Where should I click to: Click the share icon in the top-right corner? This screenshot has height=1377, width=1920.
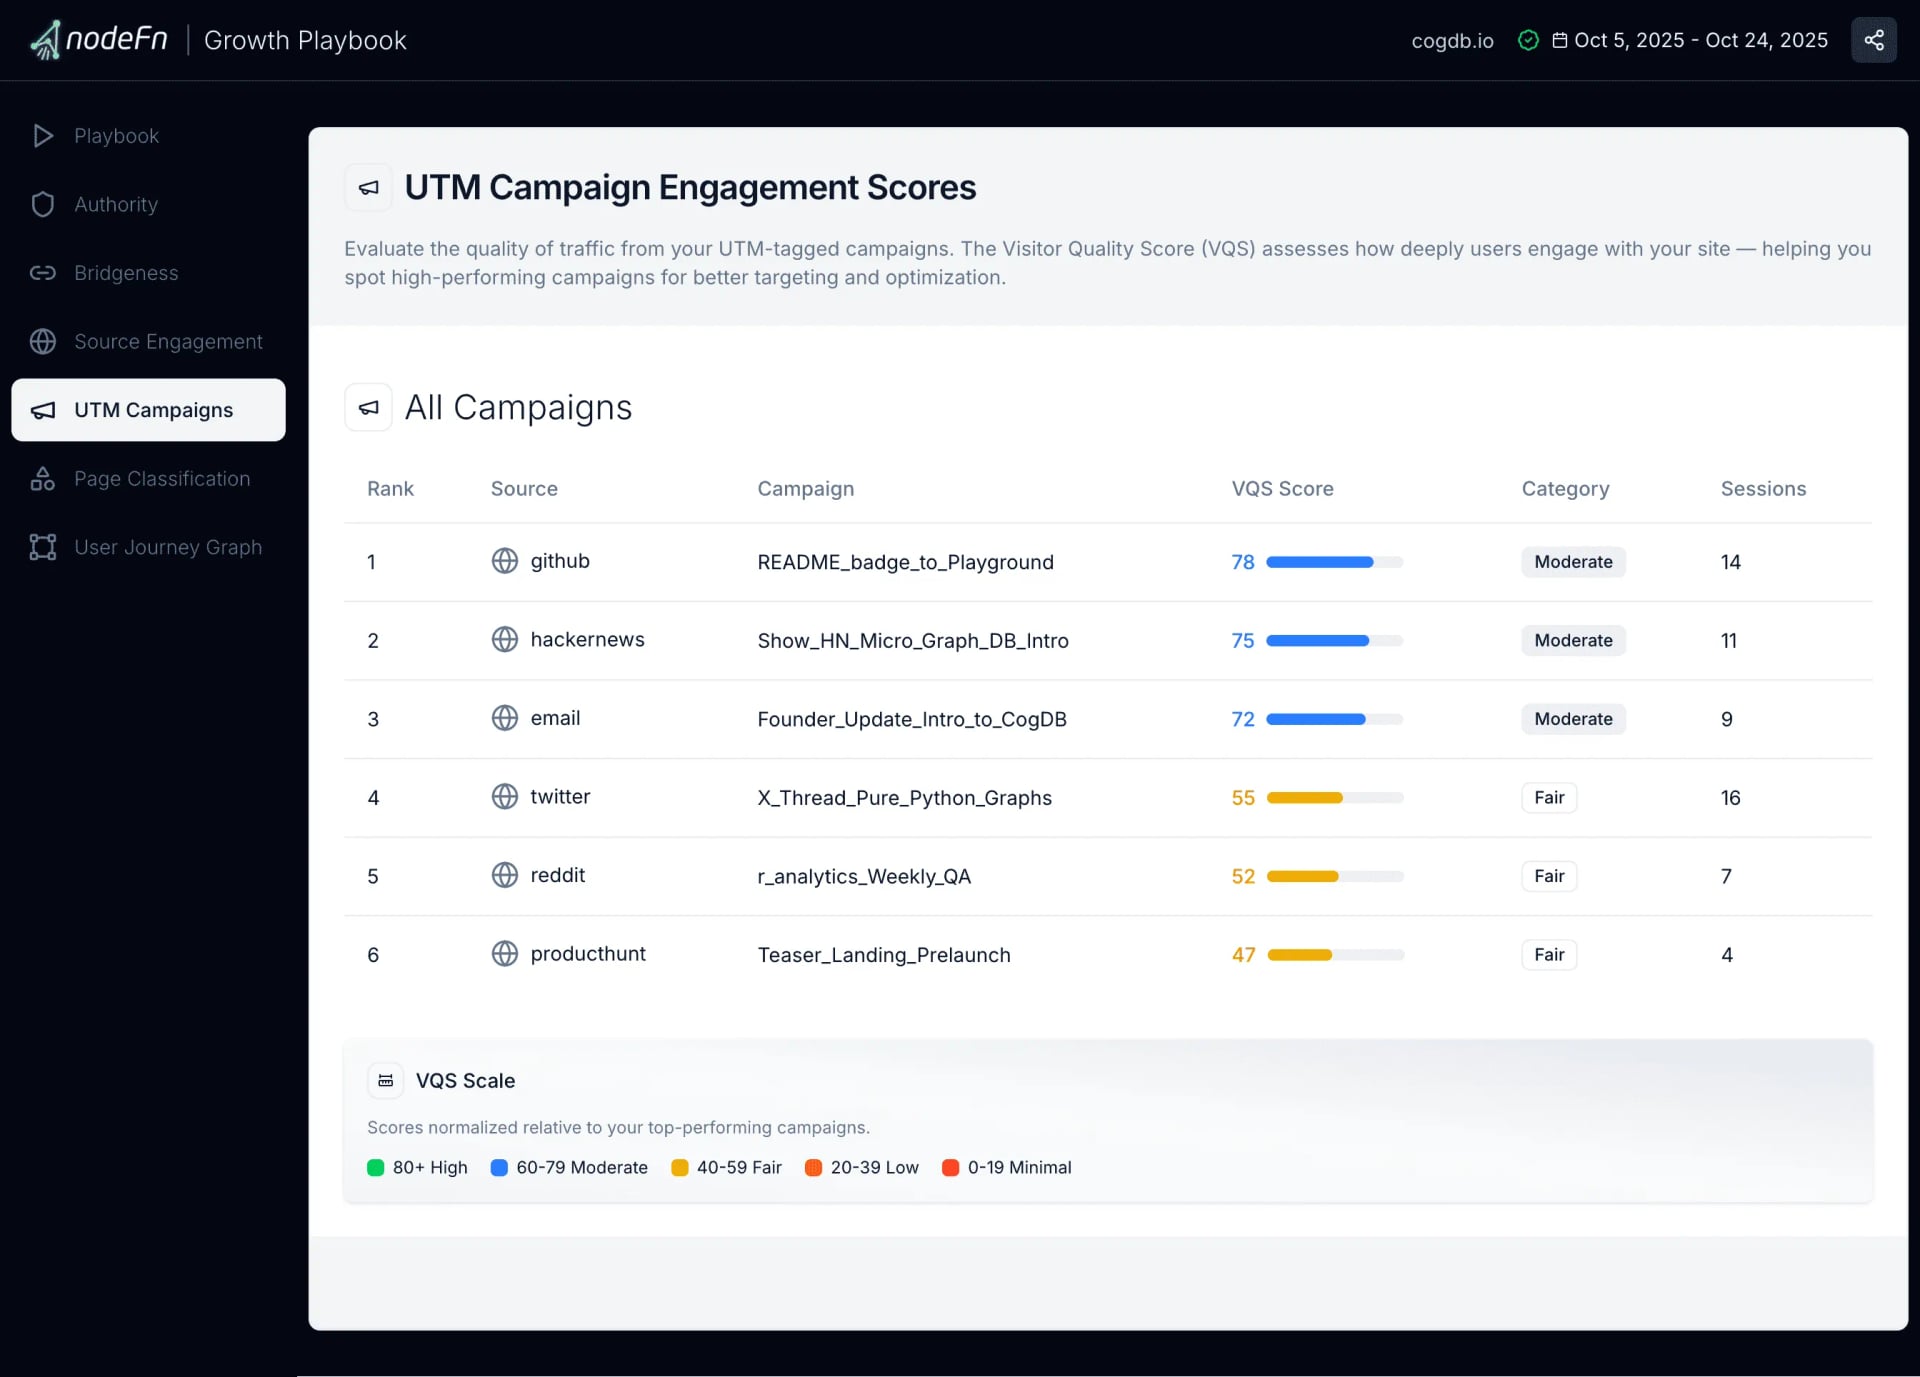pyautogui.click(x=1874, y=40)
